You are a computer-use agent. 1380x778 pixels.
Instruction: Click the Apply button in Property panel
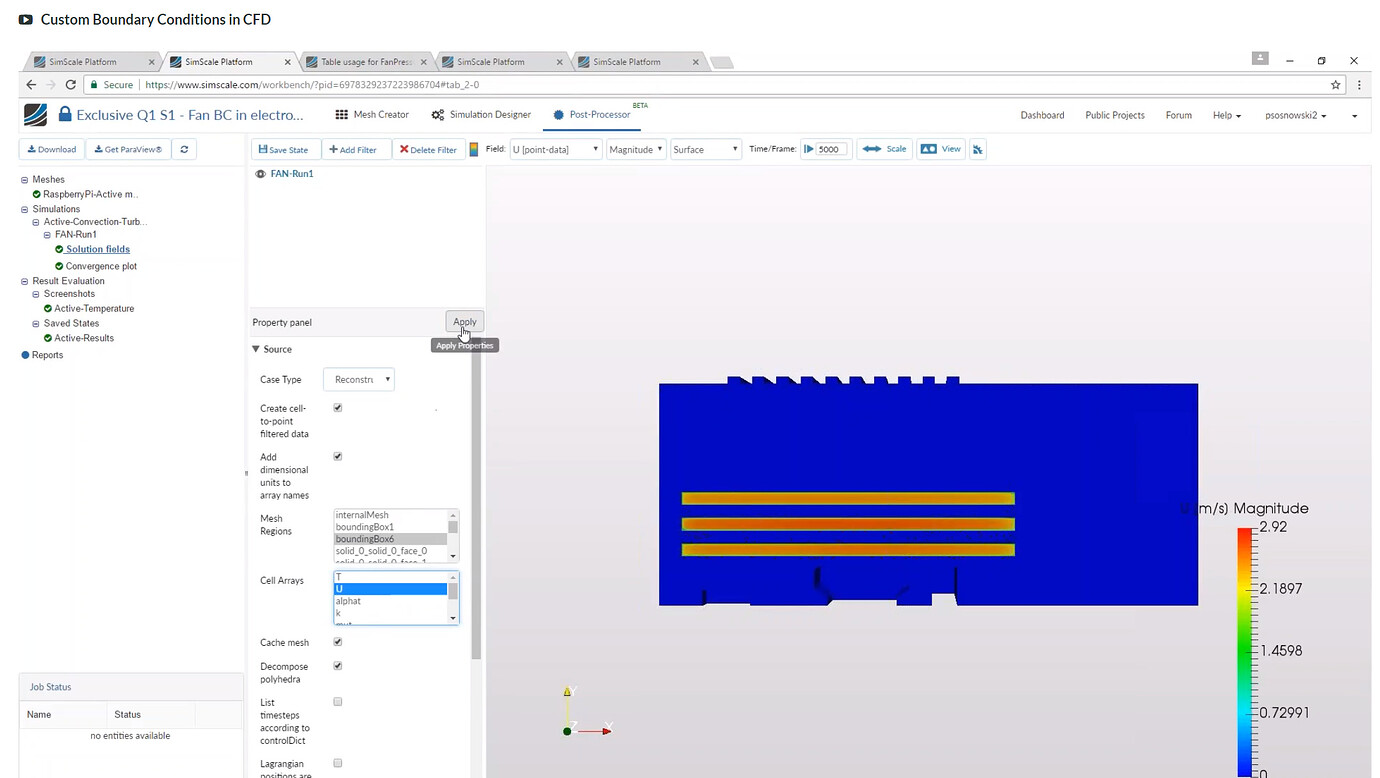(x=463, y=321)
